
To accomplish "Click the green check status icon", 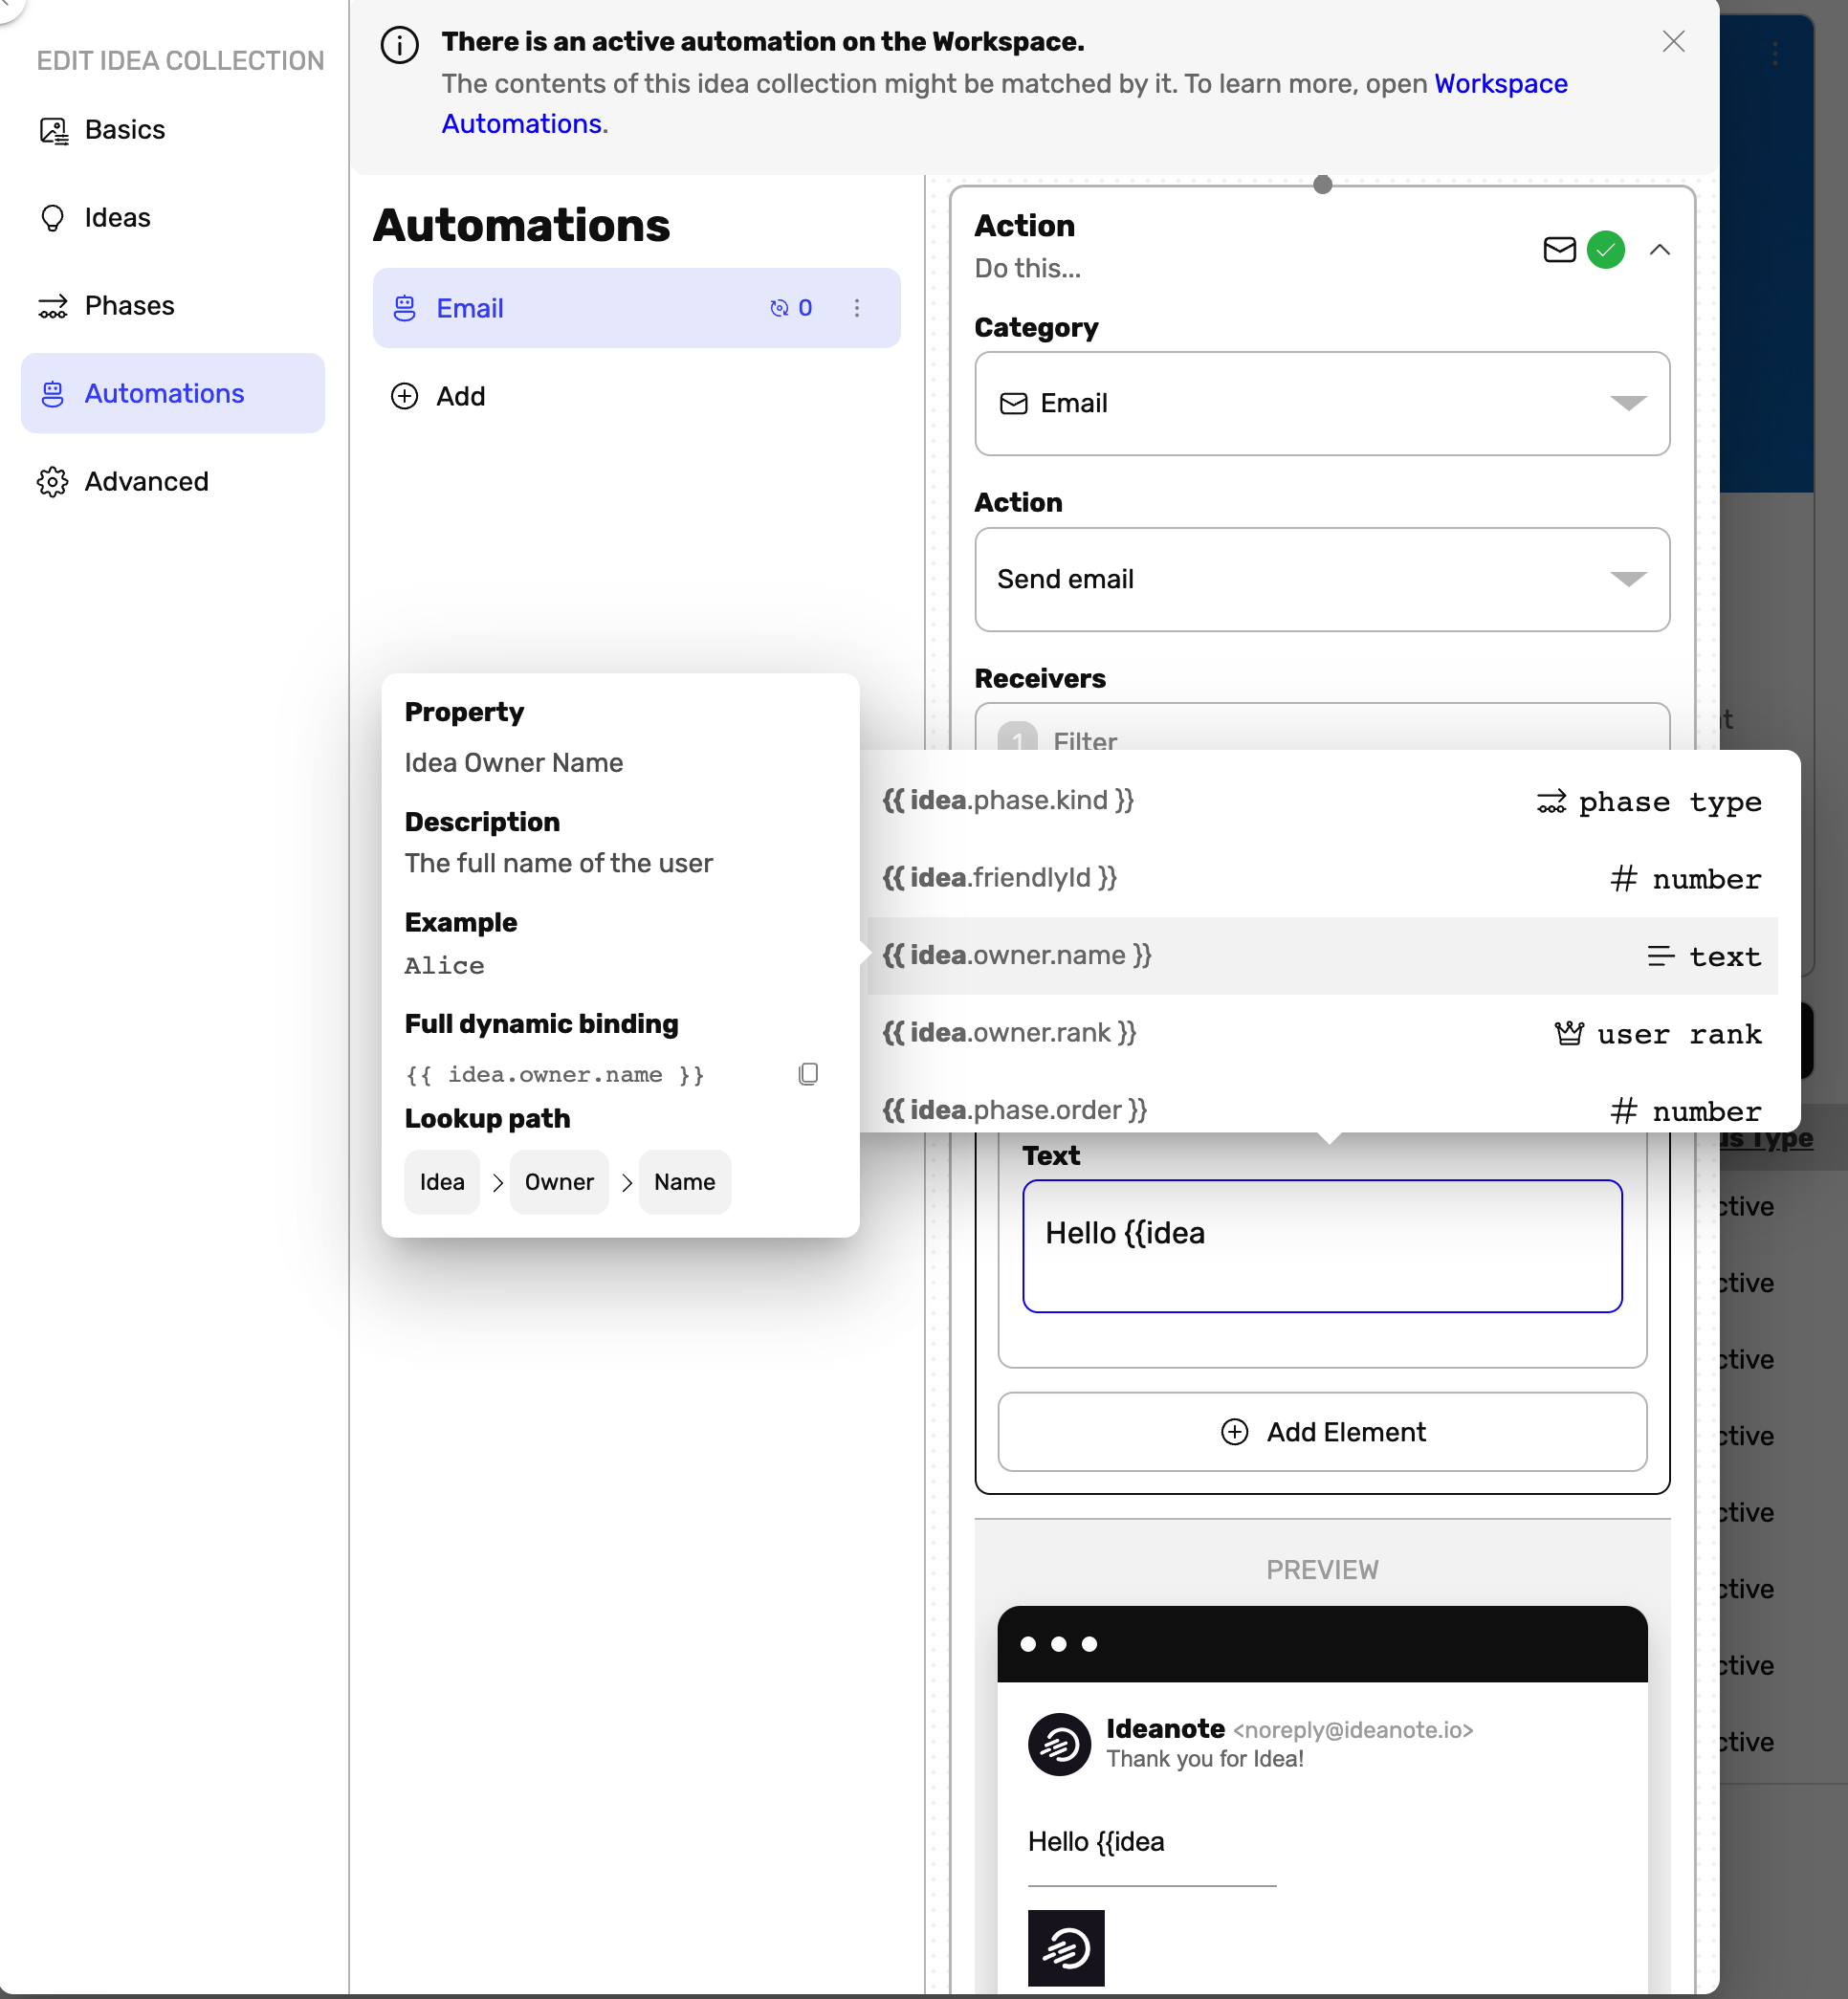I will [1605, 250].
